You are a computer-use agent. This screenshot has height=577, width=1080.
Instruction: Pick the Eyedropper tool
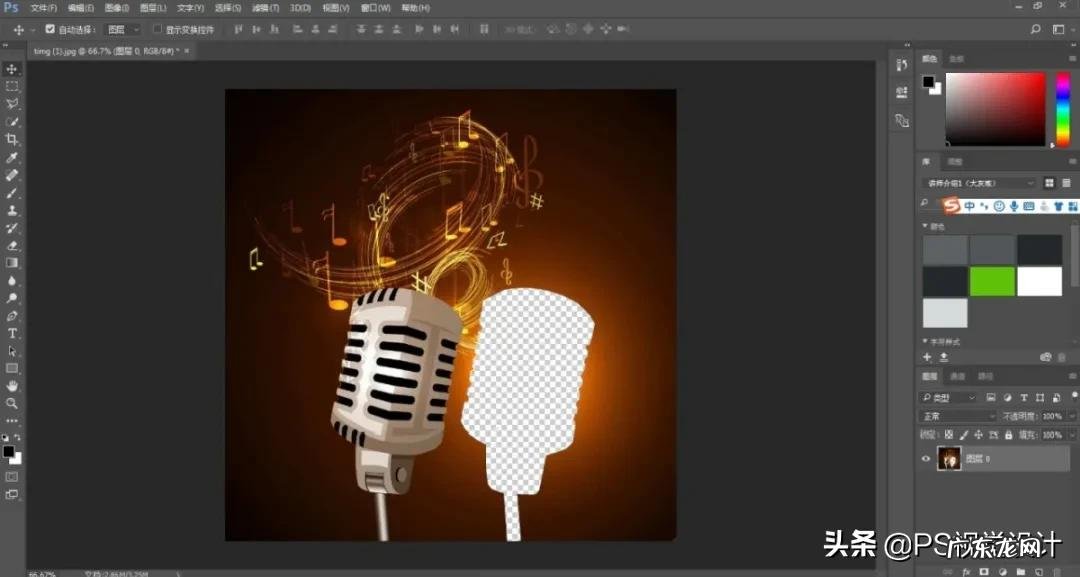12,158
